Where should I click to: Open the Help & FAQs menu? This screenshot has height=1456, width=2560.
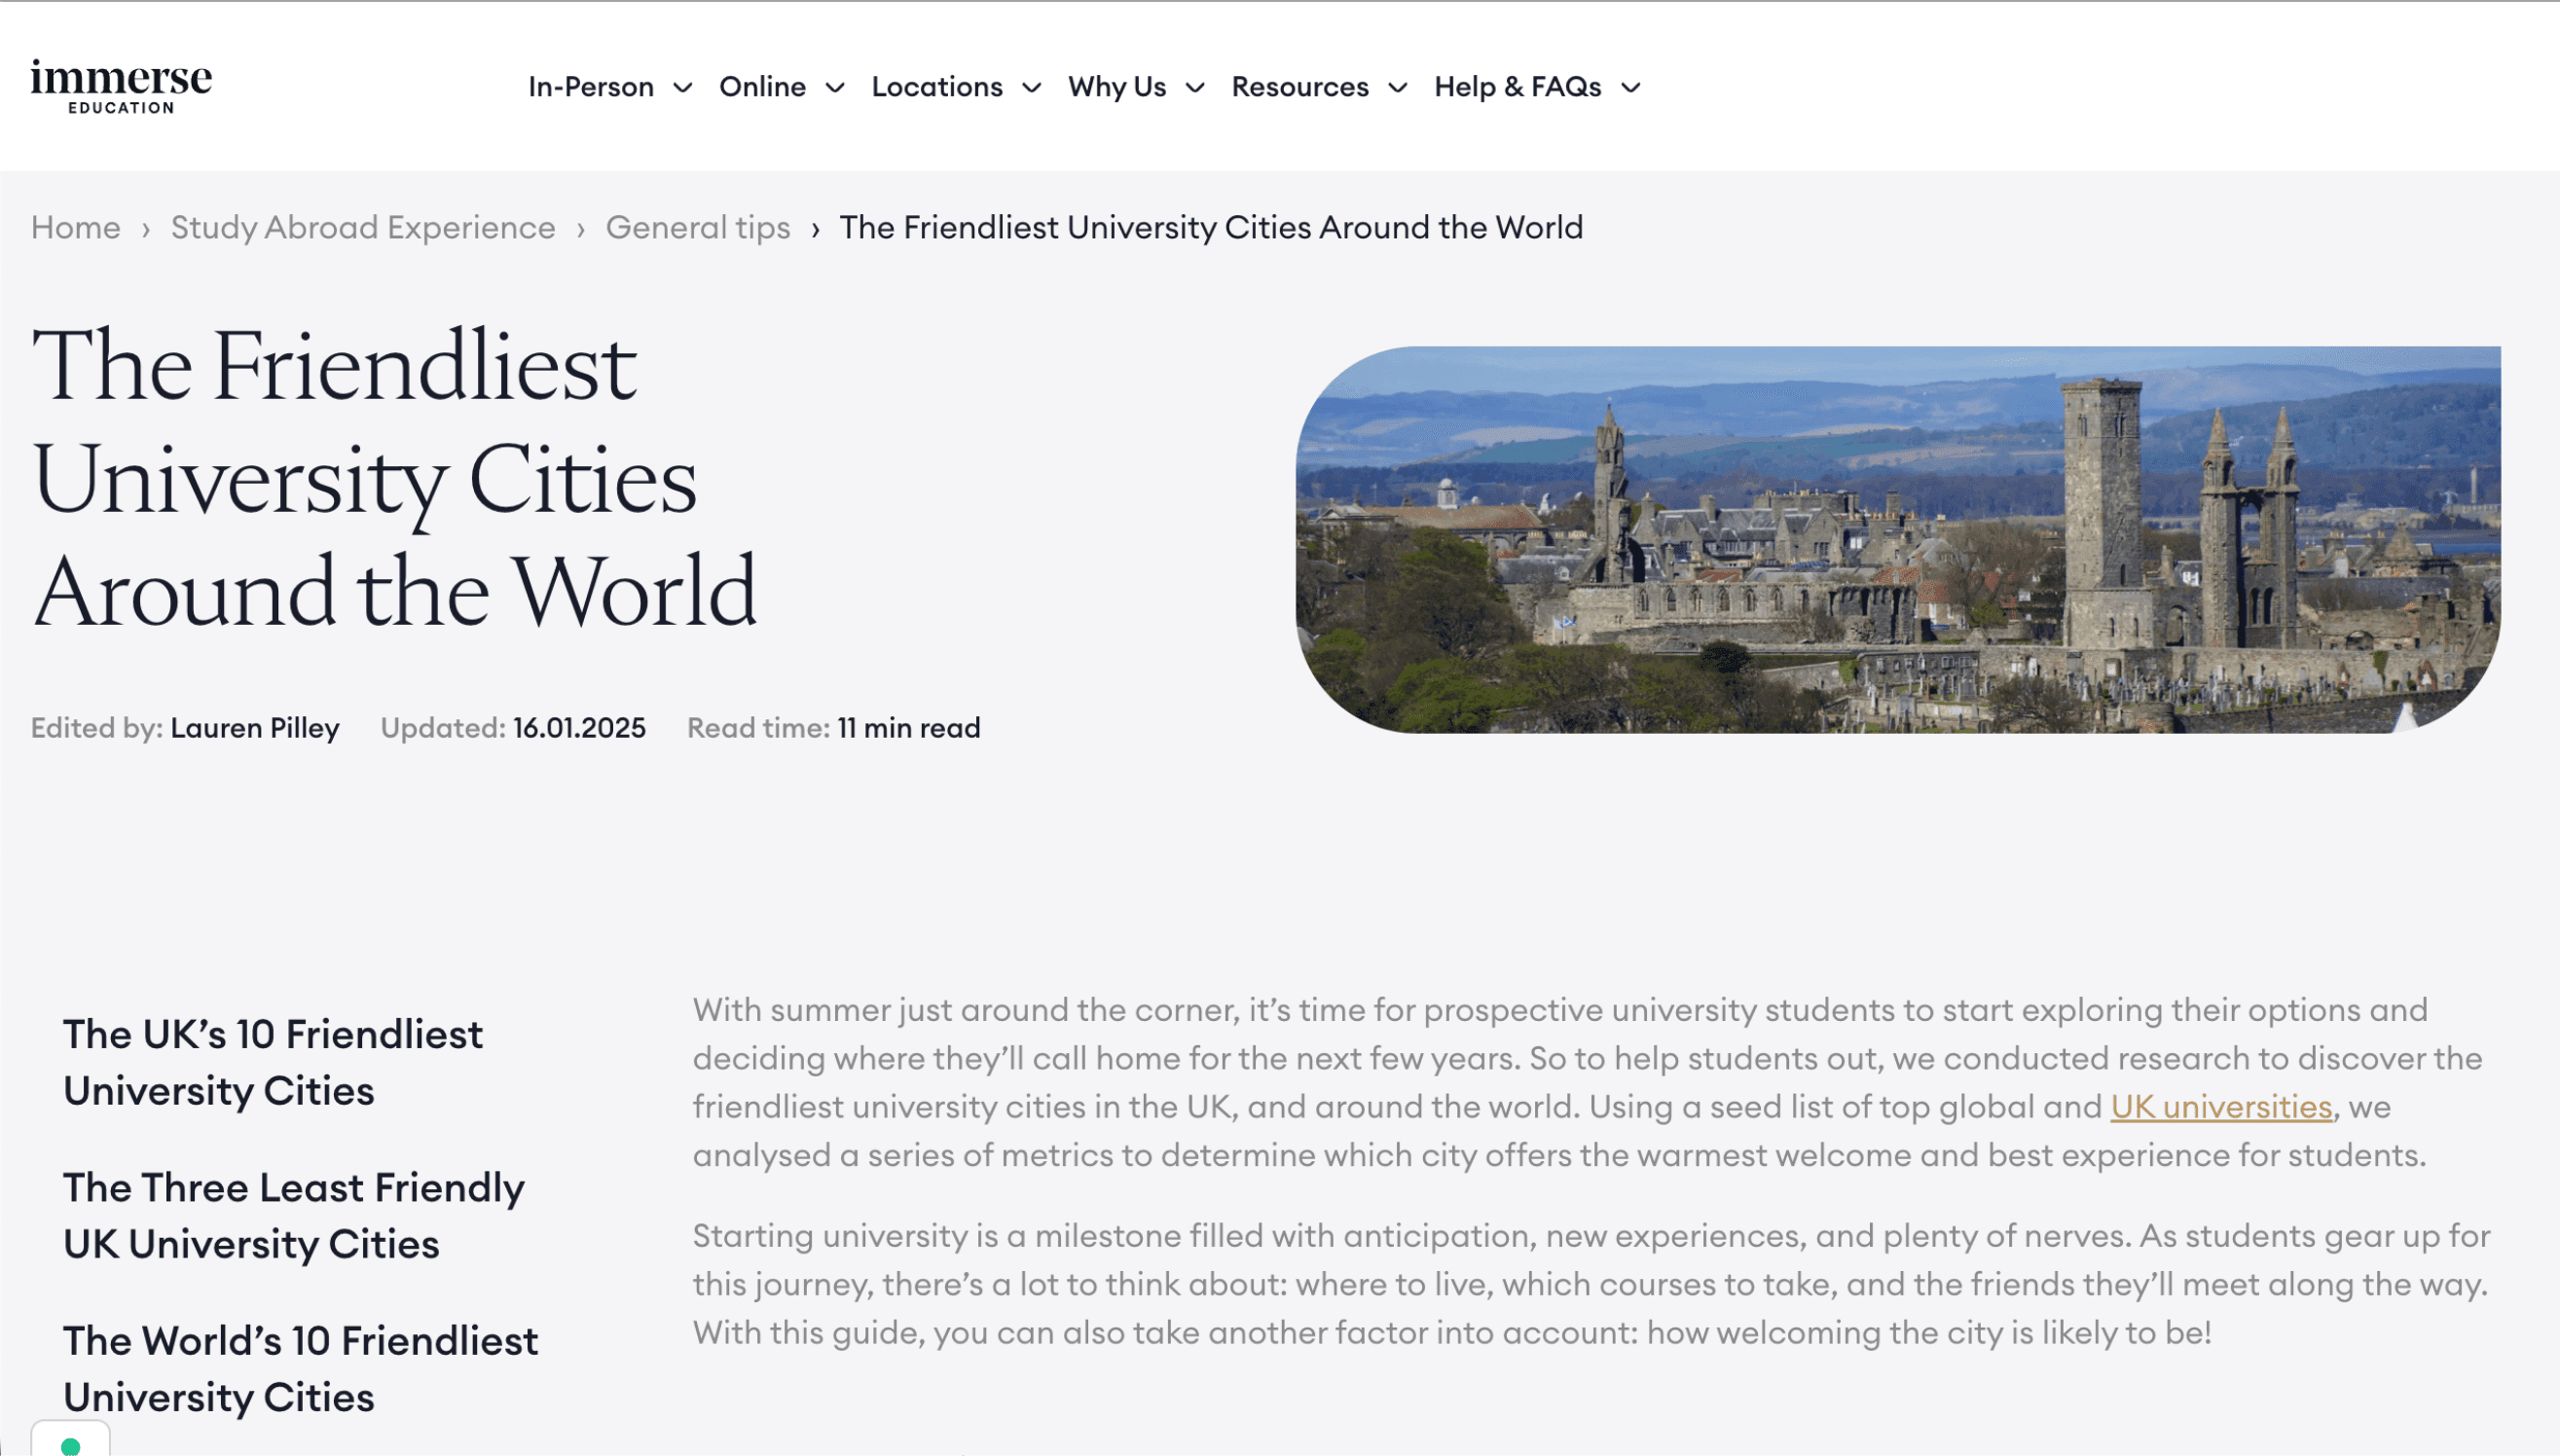[x=1517, y=87]
